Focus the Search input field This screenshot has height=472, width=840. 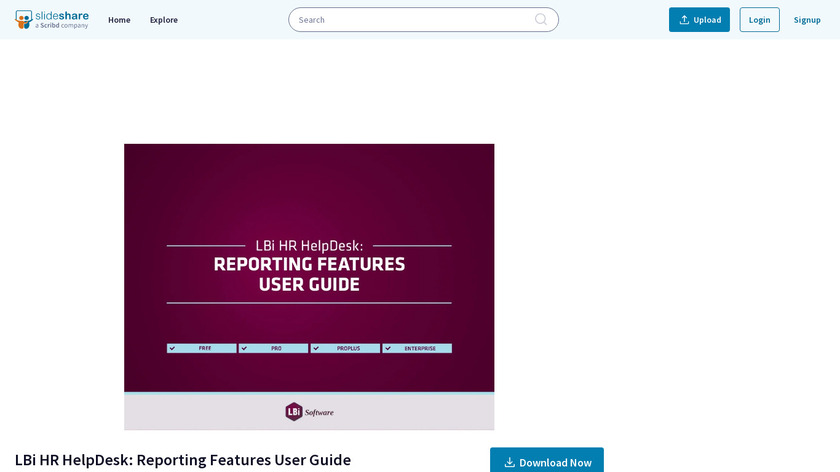(423, 20)
